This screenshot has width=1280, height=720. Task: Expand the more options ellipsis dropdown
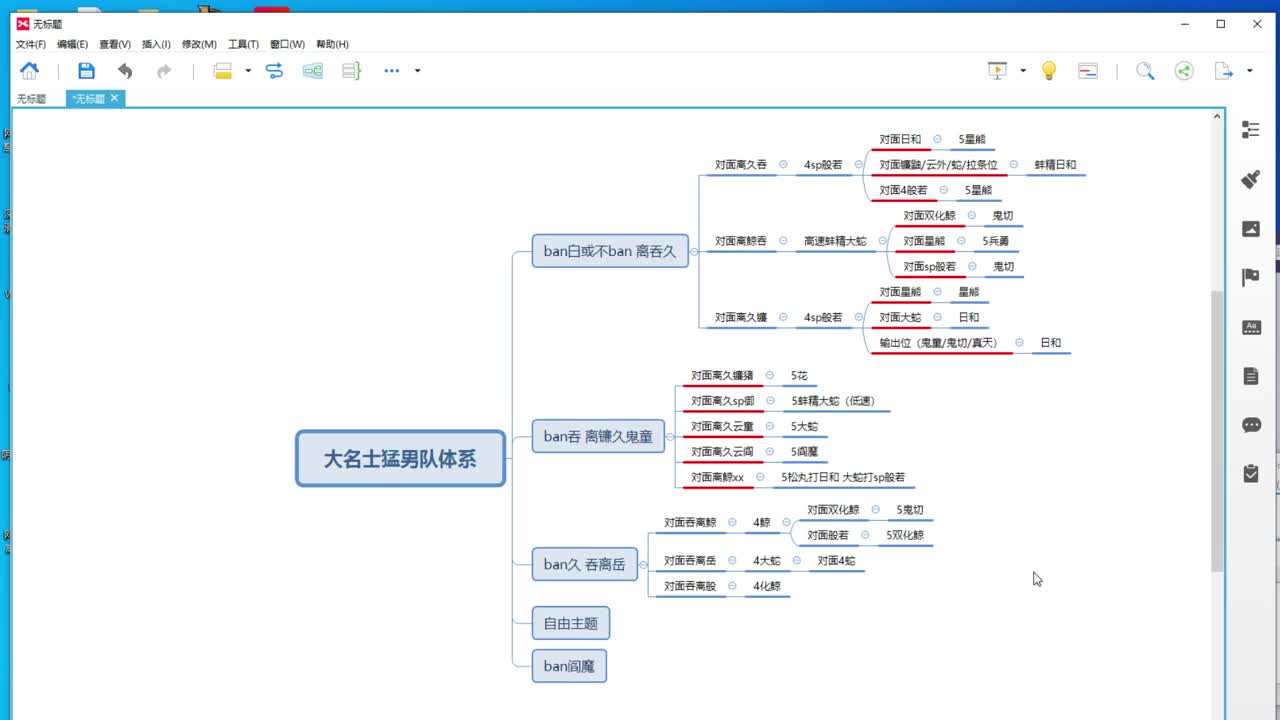[417, 72]
